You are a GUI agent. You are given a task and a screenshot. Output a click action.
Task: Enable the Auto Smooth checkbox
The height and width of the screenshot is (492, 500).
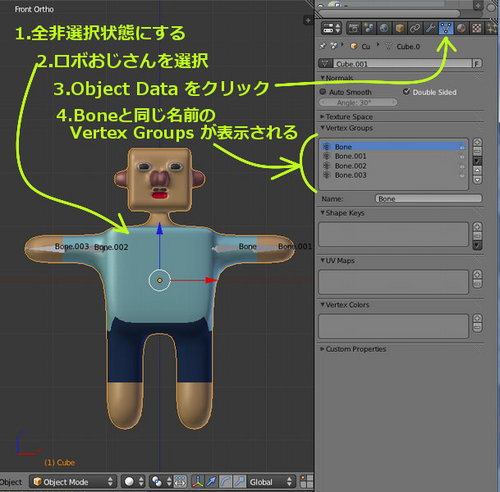click(x=323, y=91)
